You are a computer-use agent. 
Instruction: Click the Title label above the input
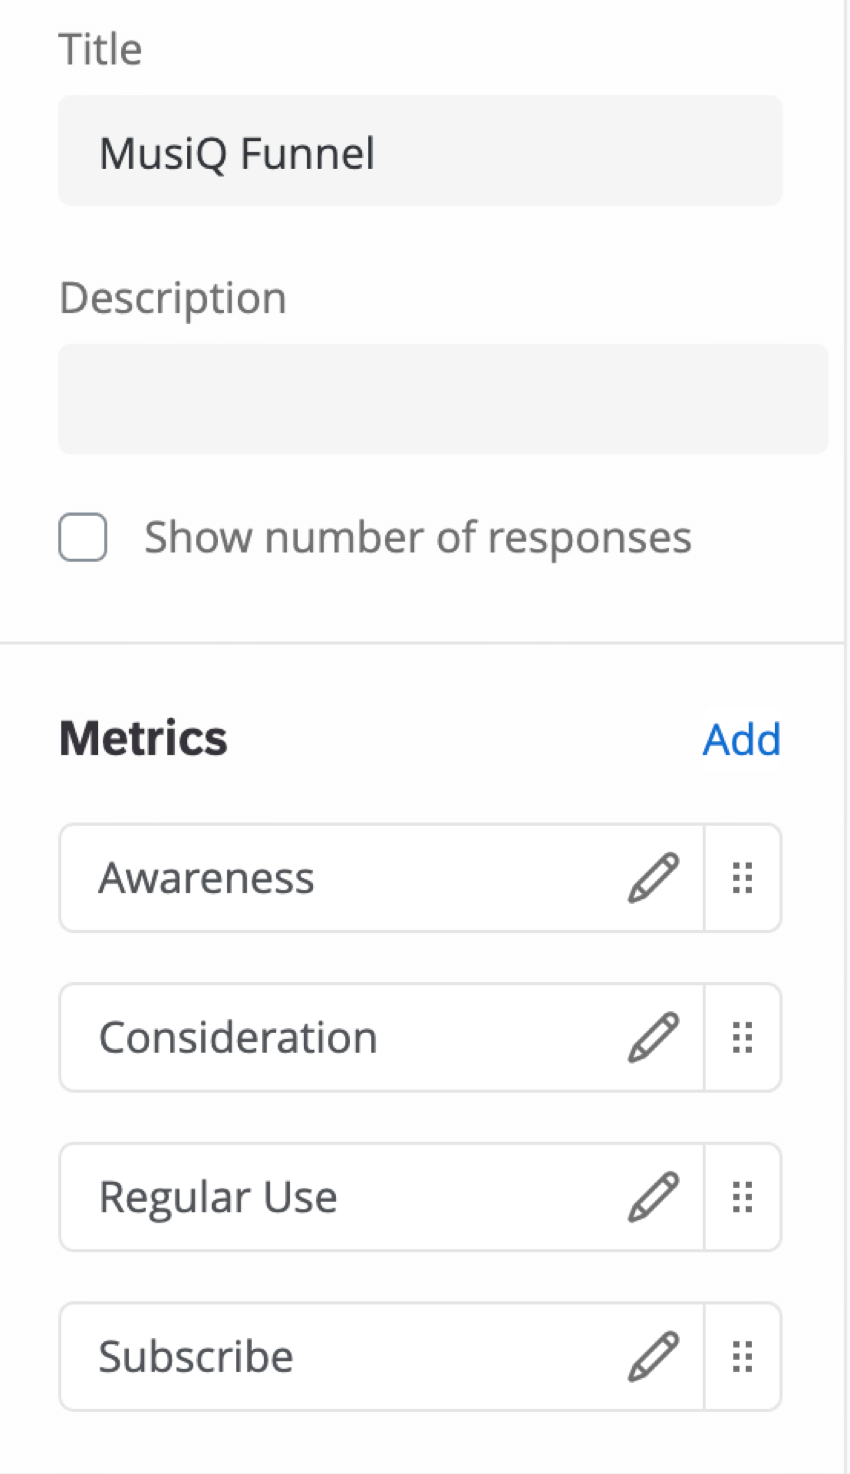point(100,48)
